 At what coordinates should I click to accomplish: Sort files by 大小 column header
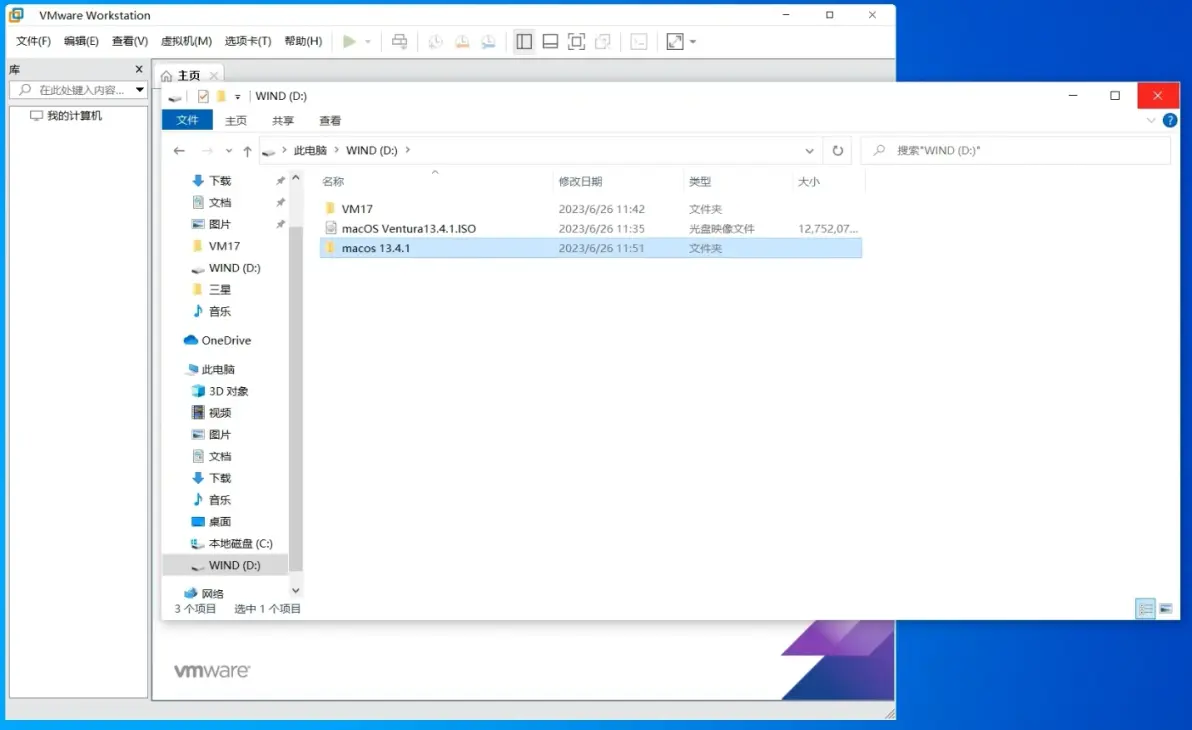809,182
